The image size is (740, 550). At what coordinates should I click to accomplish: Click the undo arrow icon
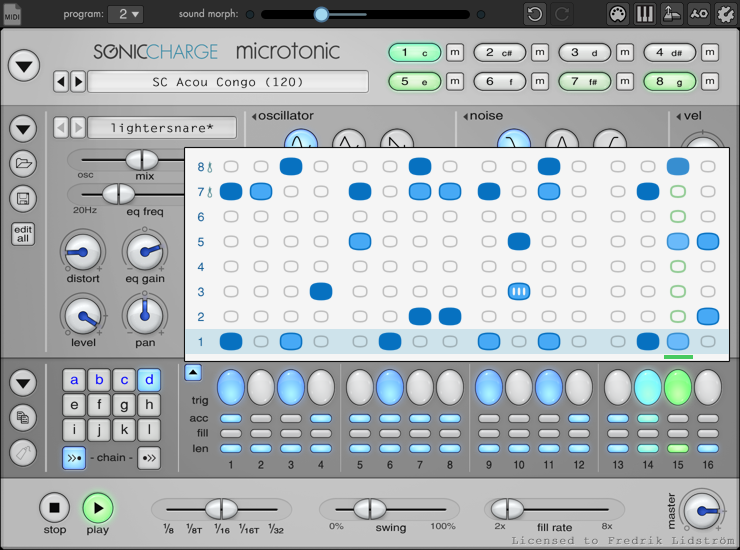(x=535, y=14)
